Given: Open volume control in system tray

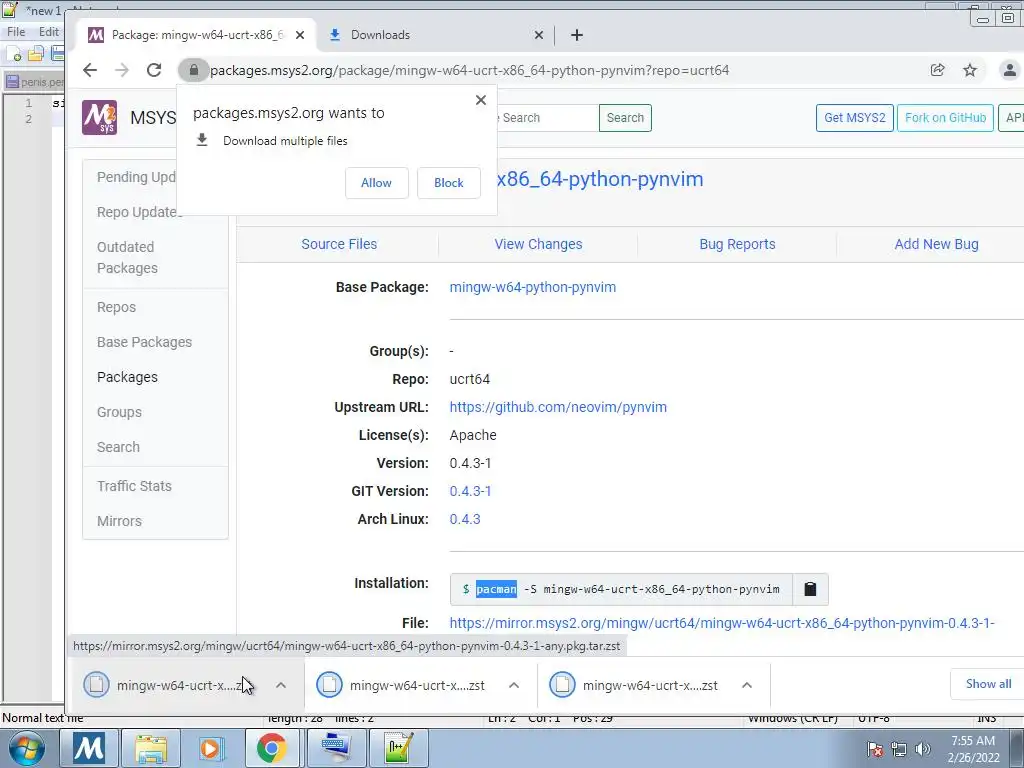Looking at the screenshot, I should tap(923, 749).
